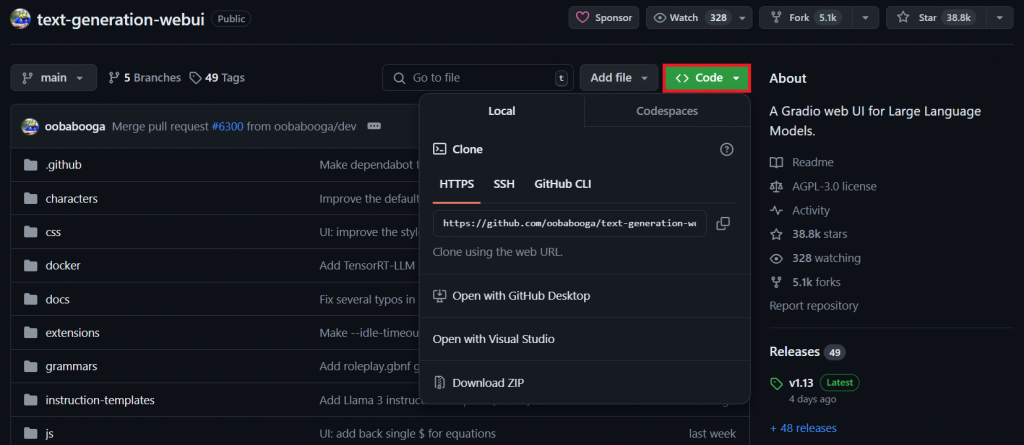The image size is (1024, 445).
Task: Click the GitHub Desktop download icon
Action: click(440, 296)
